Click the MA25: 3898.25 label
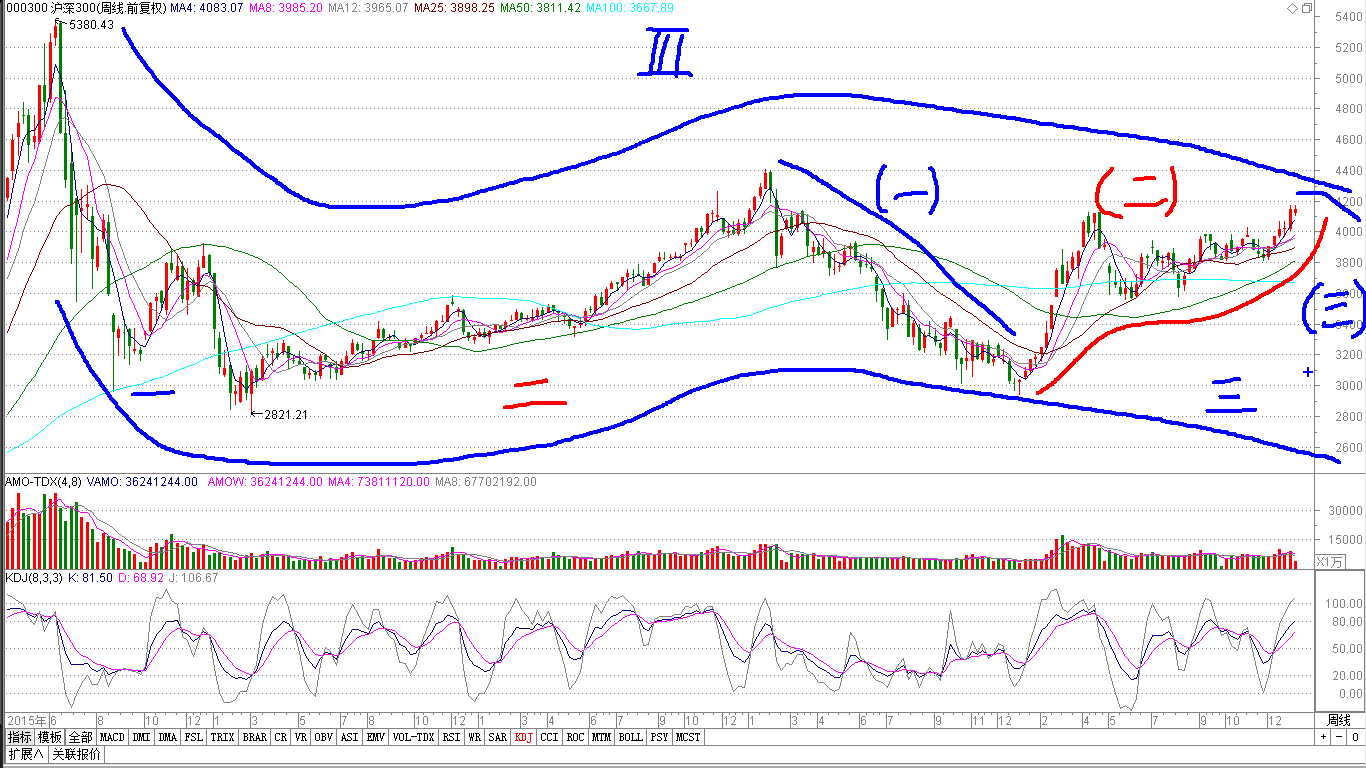The image size is (1366, 768). [455, 8]
